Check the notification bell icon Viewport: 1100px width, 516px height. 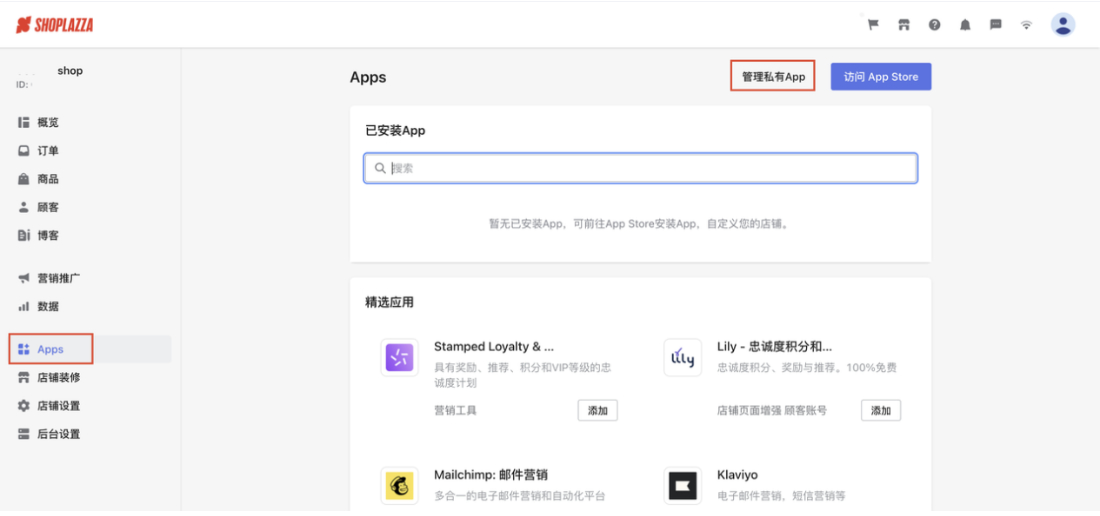[965, 25]
